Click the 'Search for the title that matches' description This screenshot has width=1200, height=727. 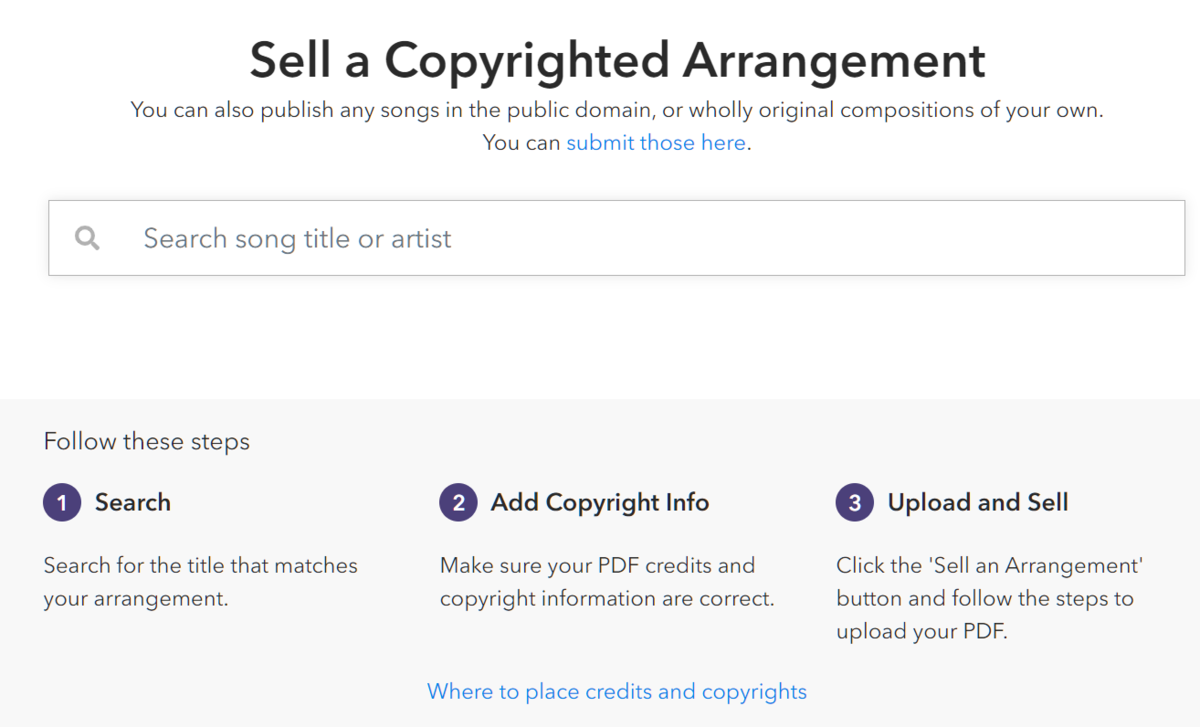pyautogui.click(x=200, y=565)
